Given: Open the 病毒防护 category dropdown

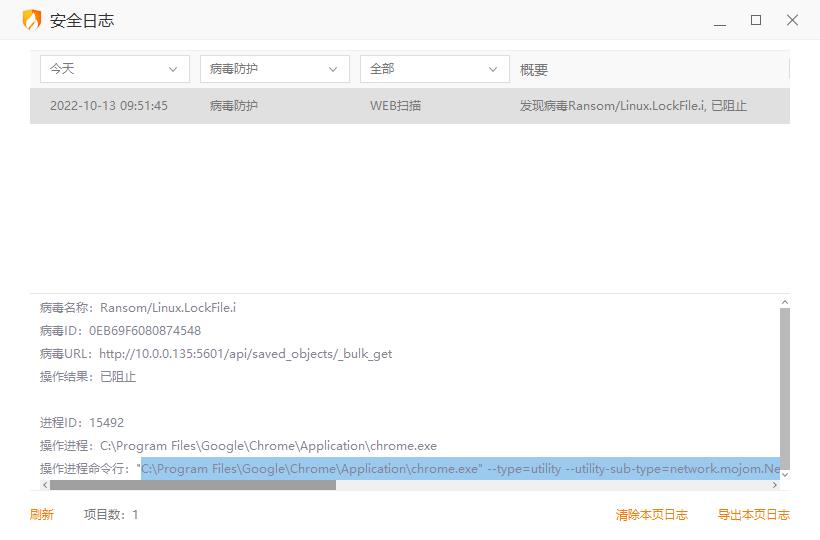Looking at the screenshot, I should (275, 69).
